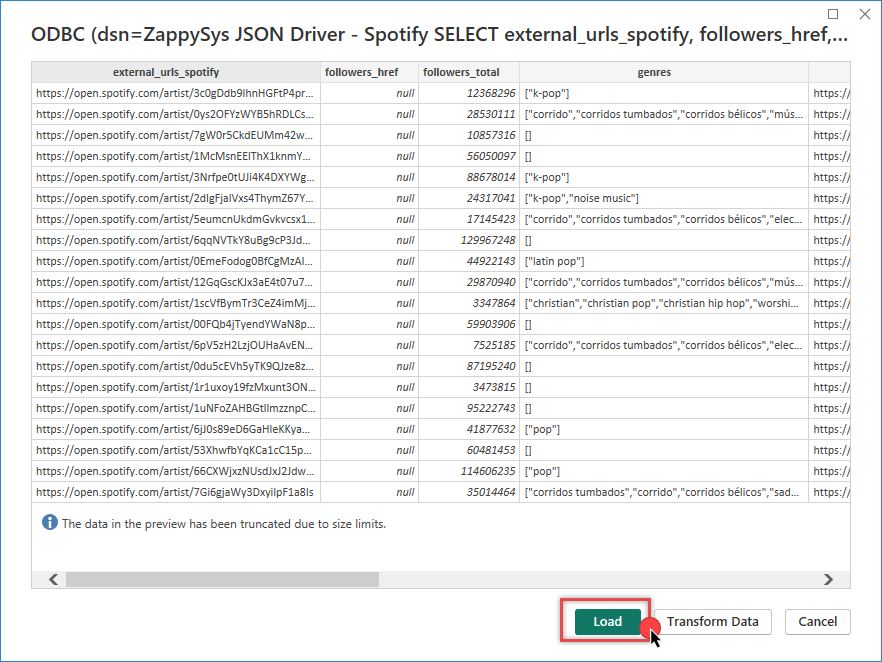Close the dialog with the X icon
Image resolution: width=882 pixels, height=662 pixels.
[x=865, y=14]
